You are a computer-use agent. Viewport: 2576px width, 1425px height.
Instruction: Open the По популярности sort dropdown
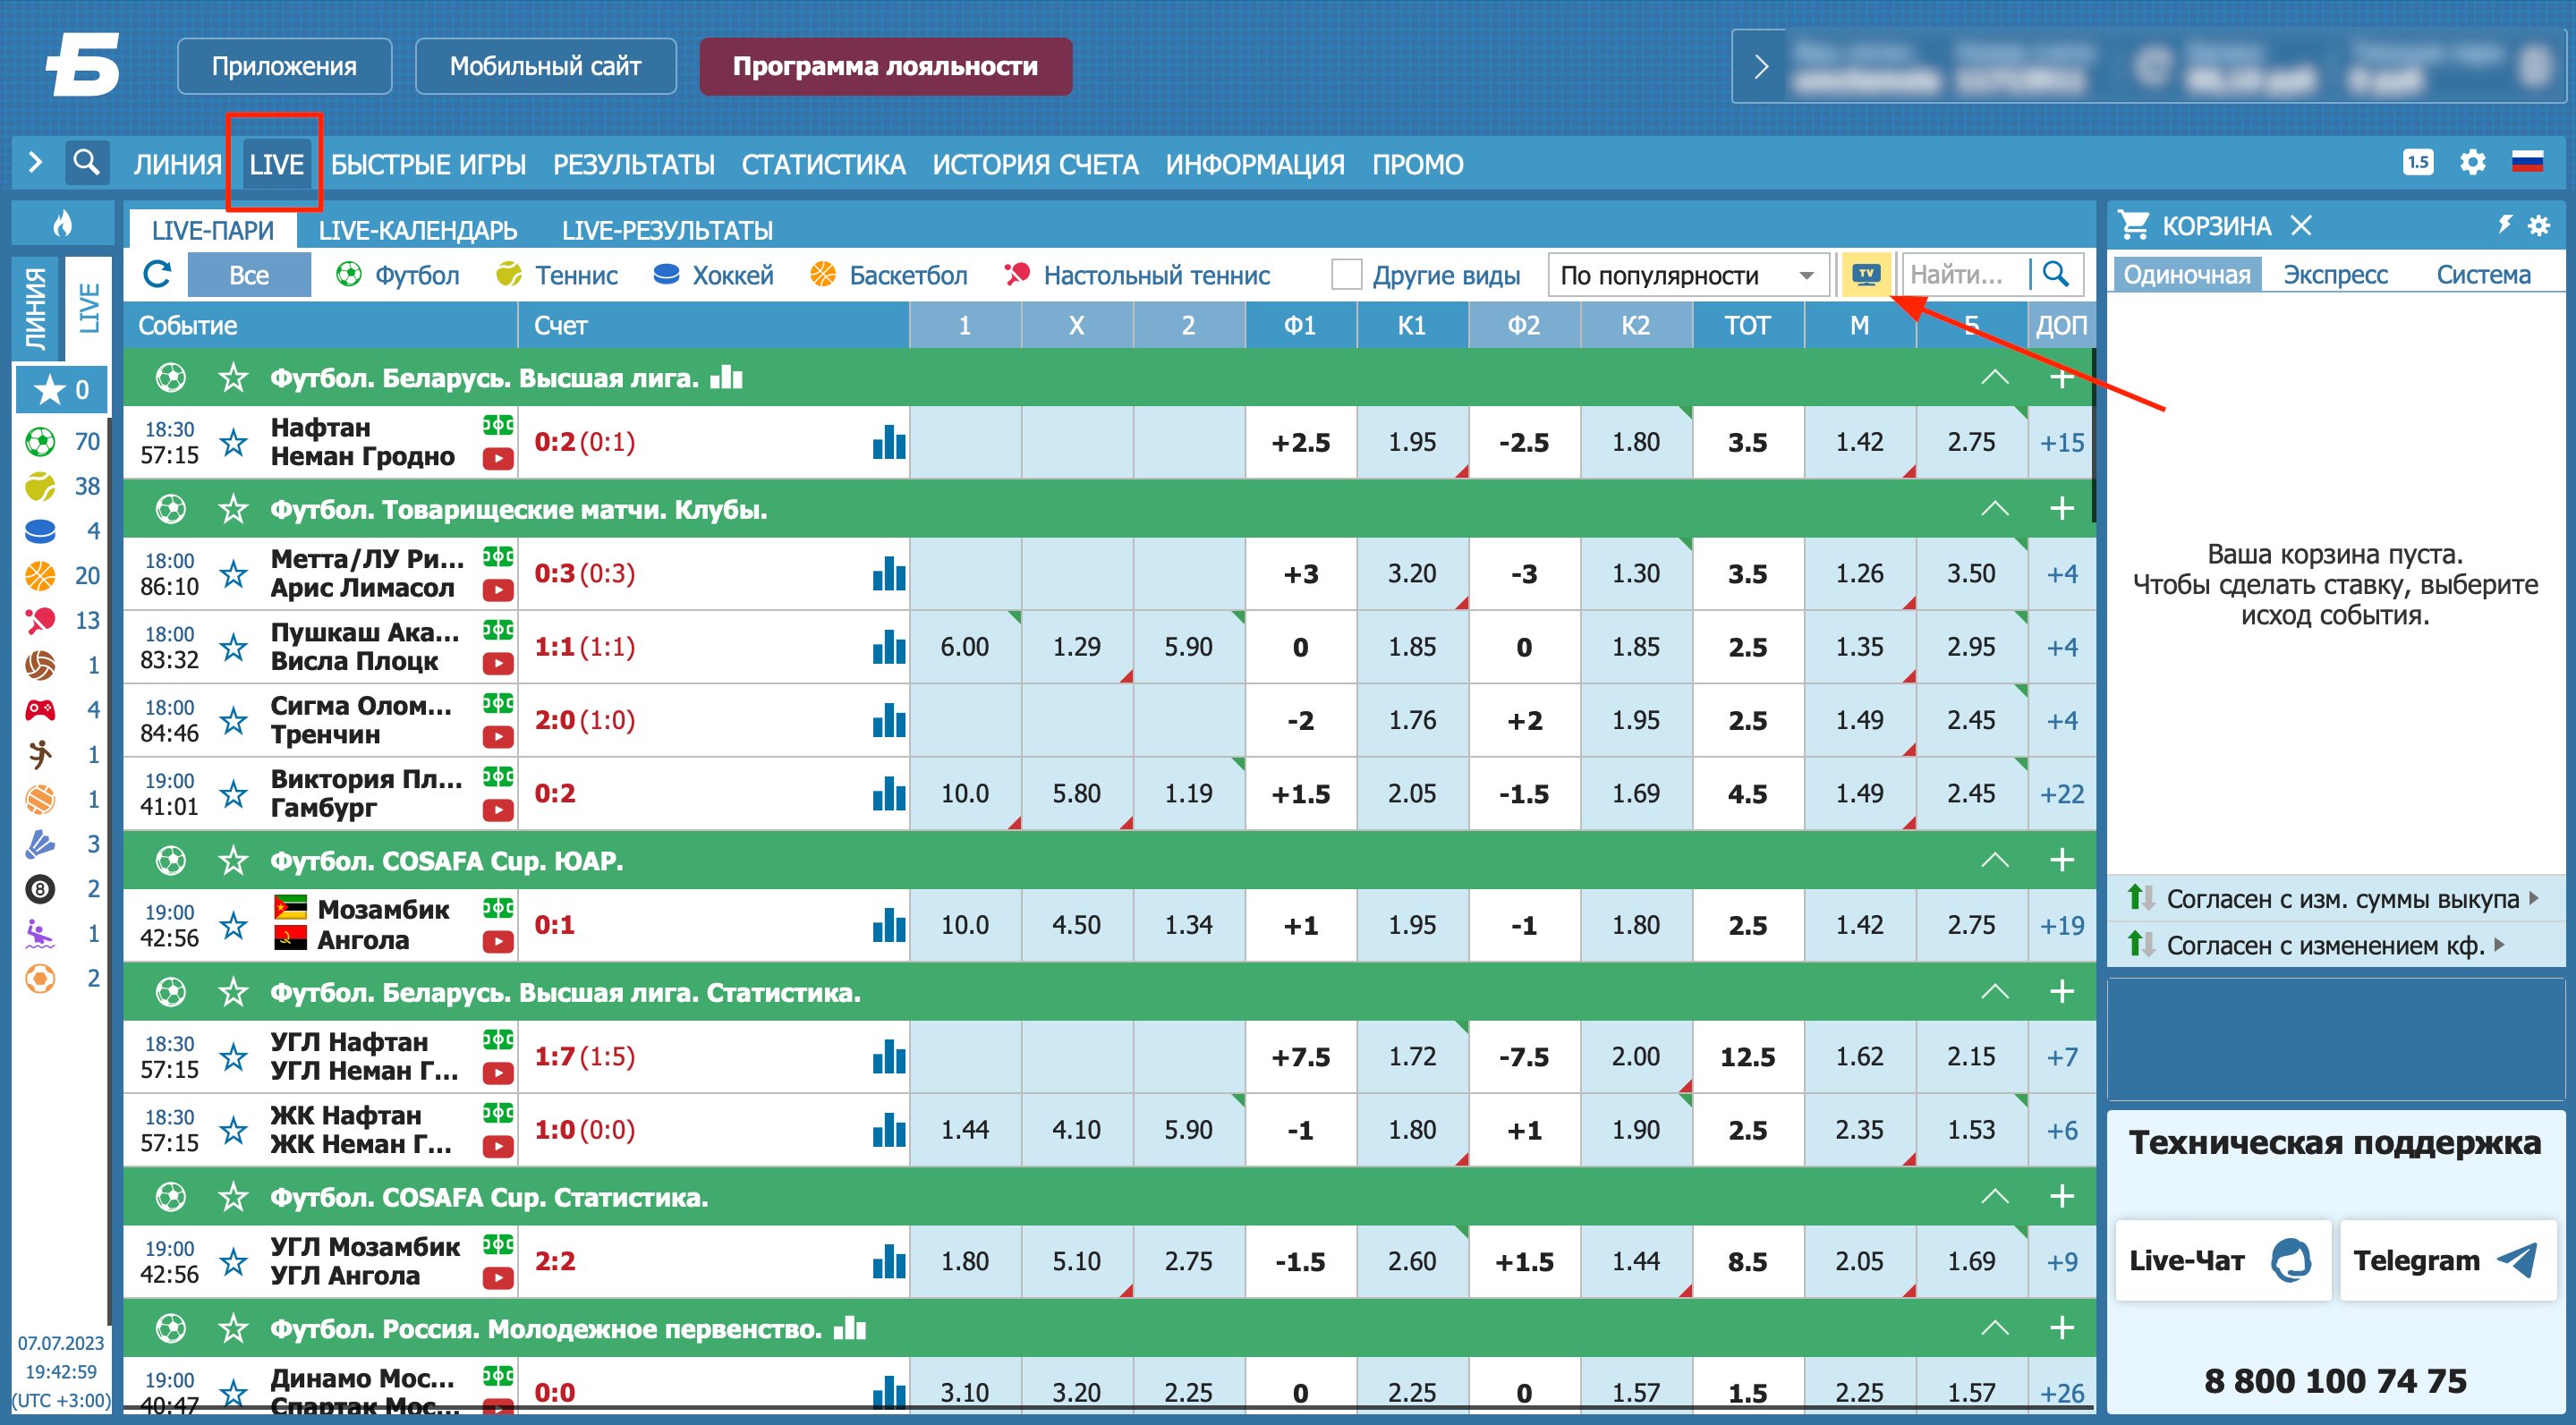(1687, 275)
